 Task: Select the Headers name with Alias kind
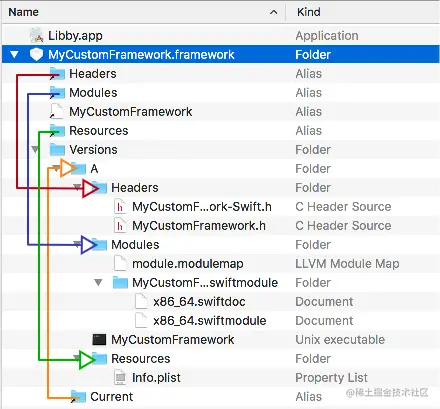click(x=93, y=73)
